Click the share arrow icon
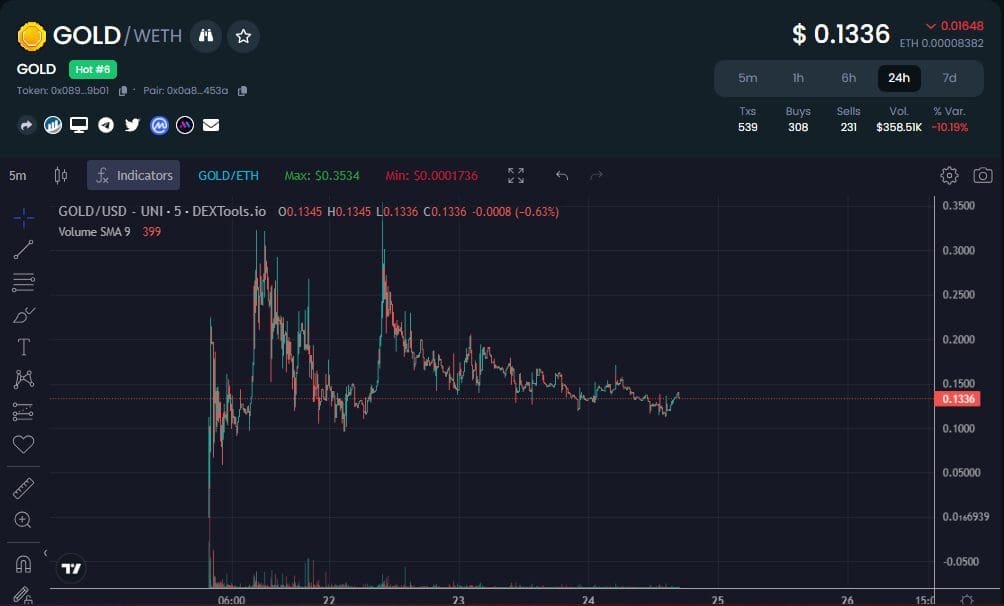This screenshot has height=606, width=1004. point(26,125)
